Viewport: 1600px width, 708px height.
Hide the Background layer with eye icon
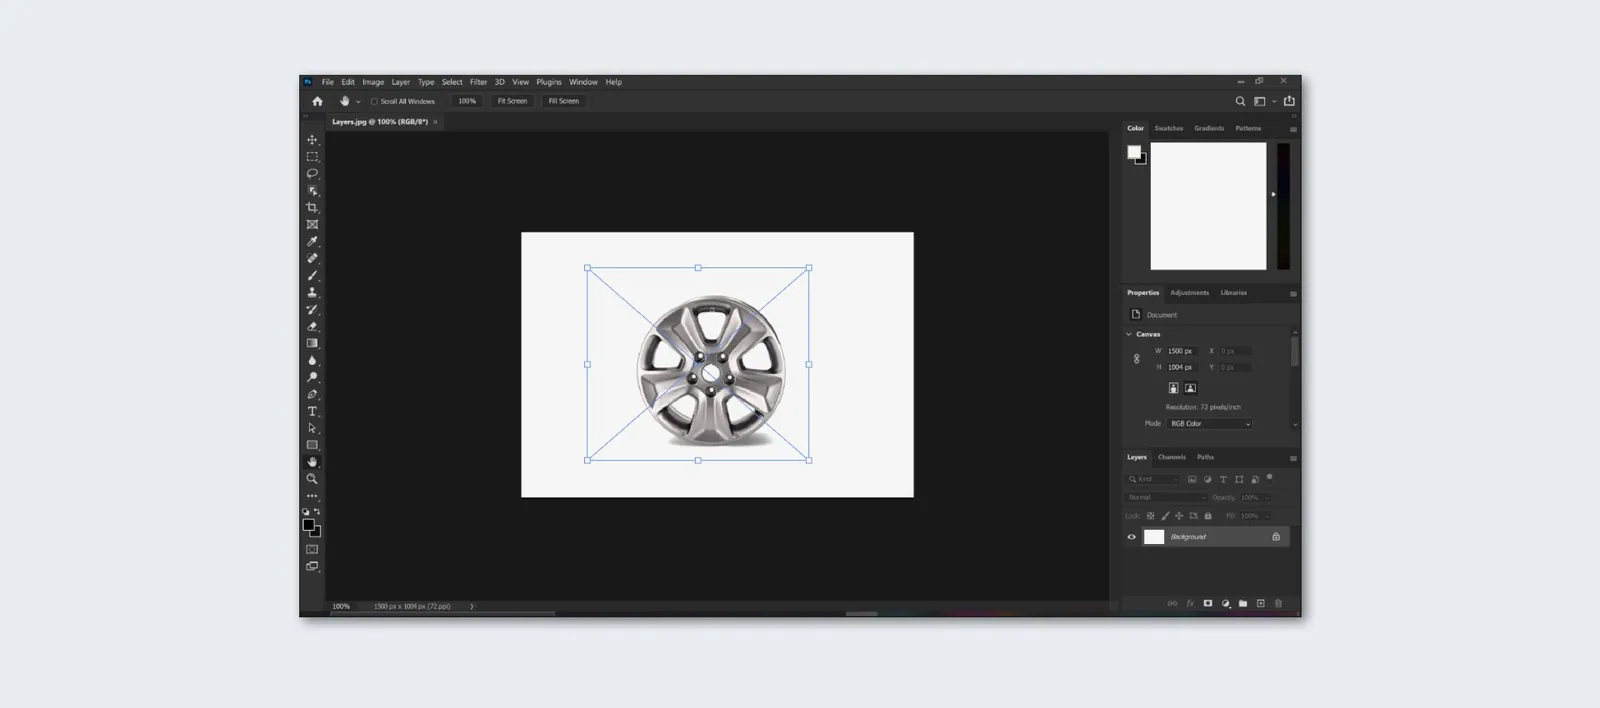pos(1132,537)
